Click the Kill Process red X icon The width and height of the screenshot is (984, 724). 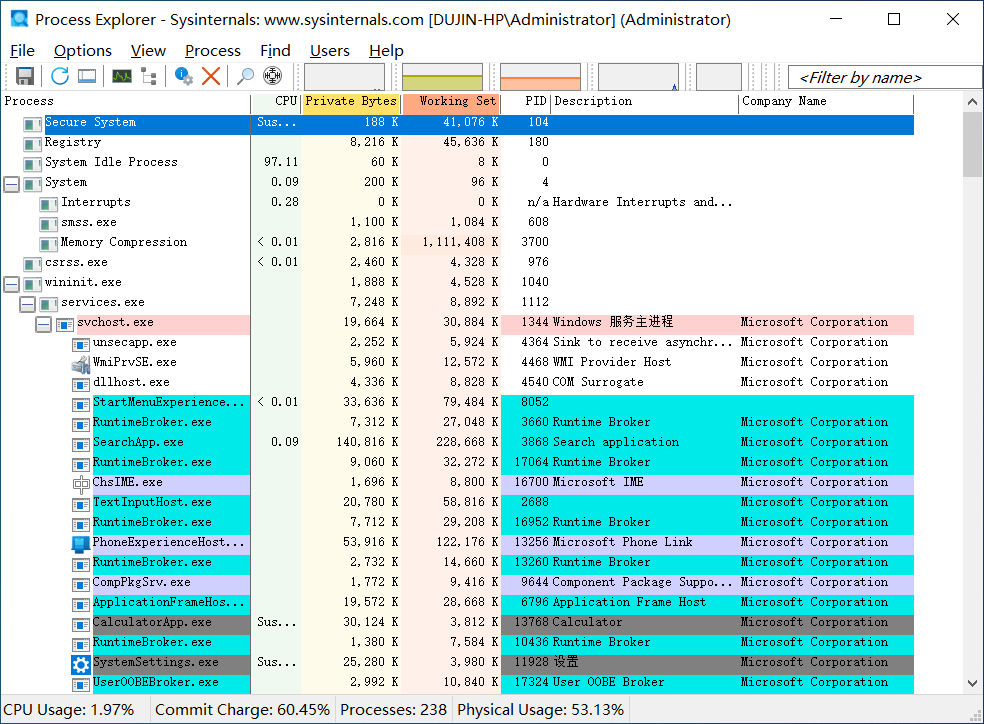click(209, 76)
